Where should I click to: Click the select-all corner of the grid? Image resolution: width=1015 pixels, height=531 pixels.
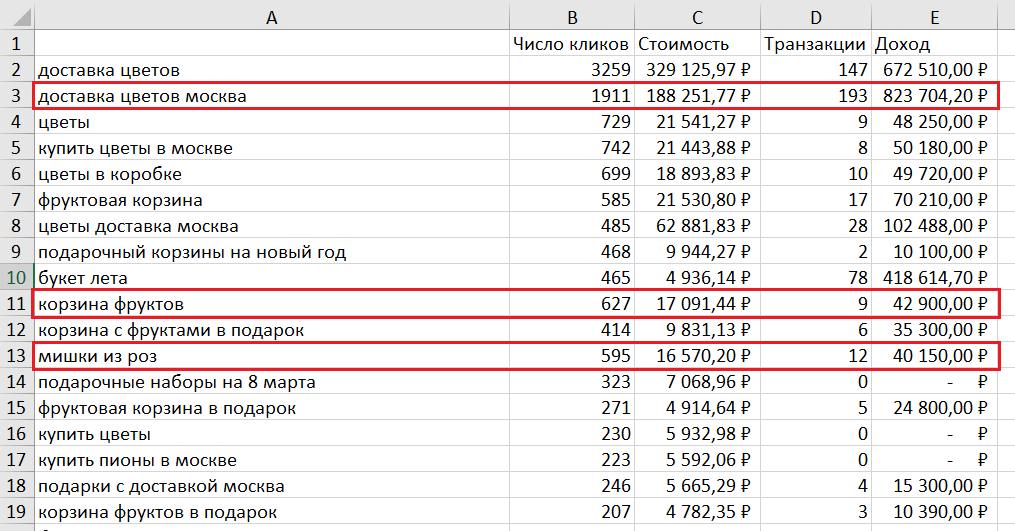tap(16, 15)
